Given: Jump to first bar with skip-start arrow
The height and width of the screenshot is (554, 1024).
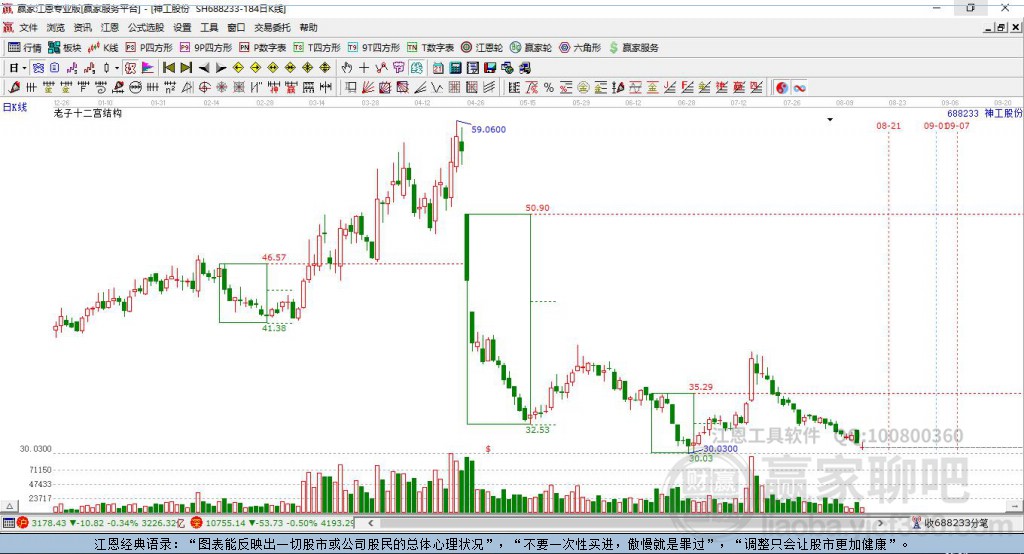Looking at the screenshot, I should 168,68.
